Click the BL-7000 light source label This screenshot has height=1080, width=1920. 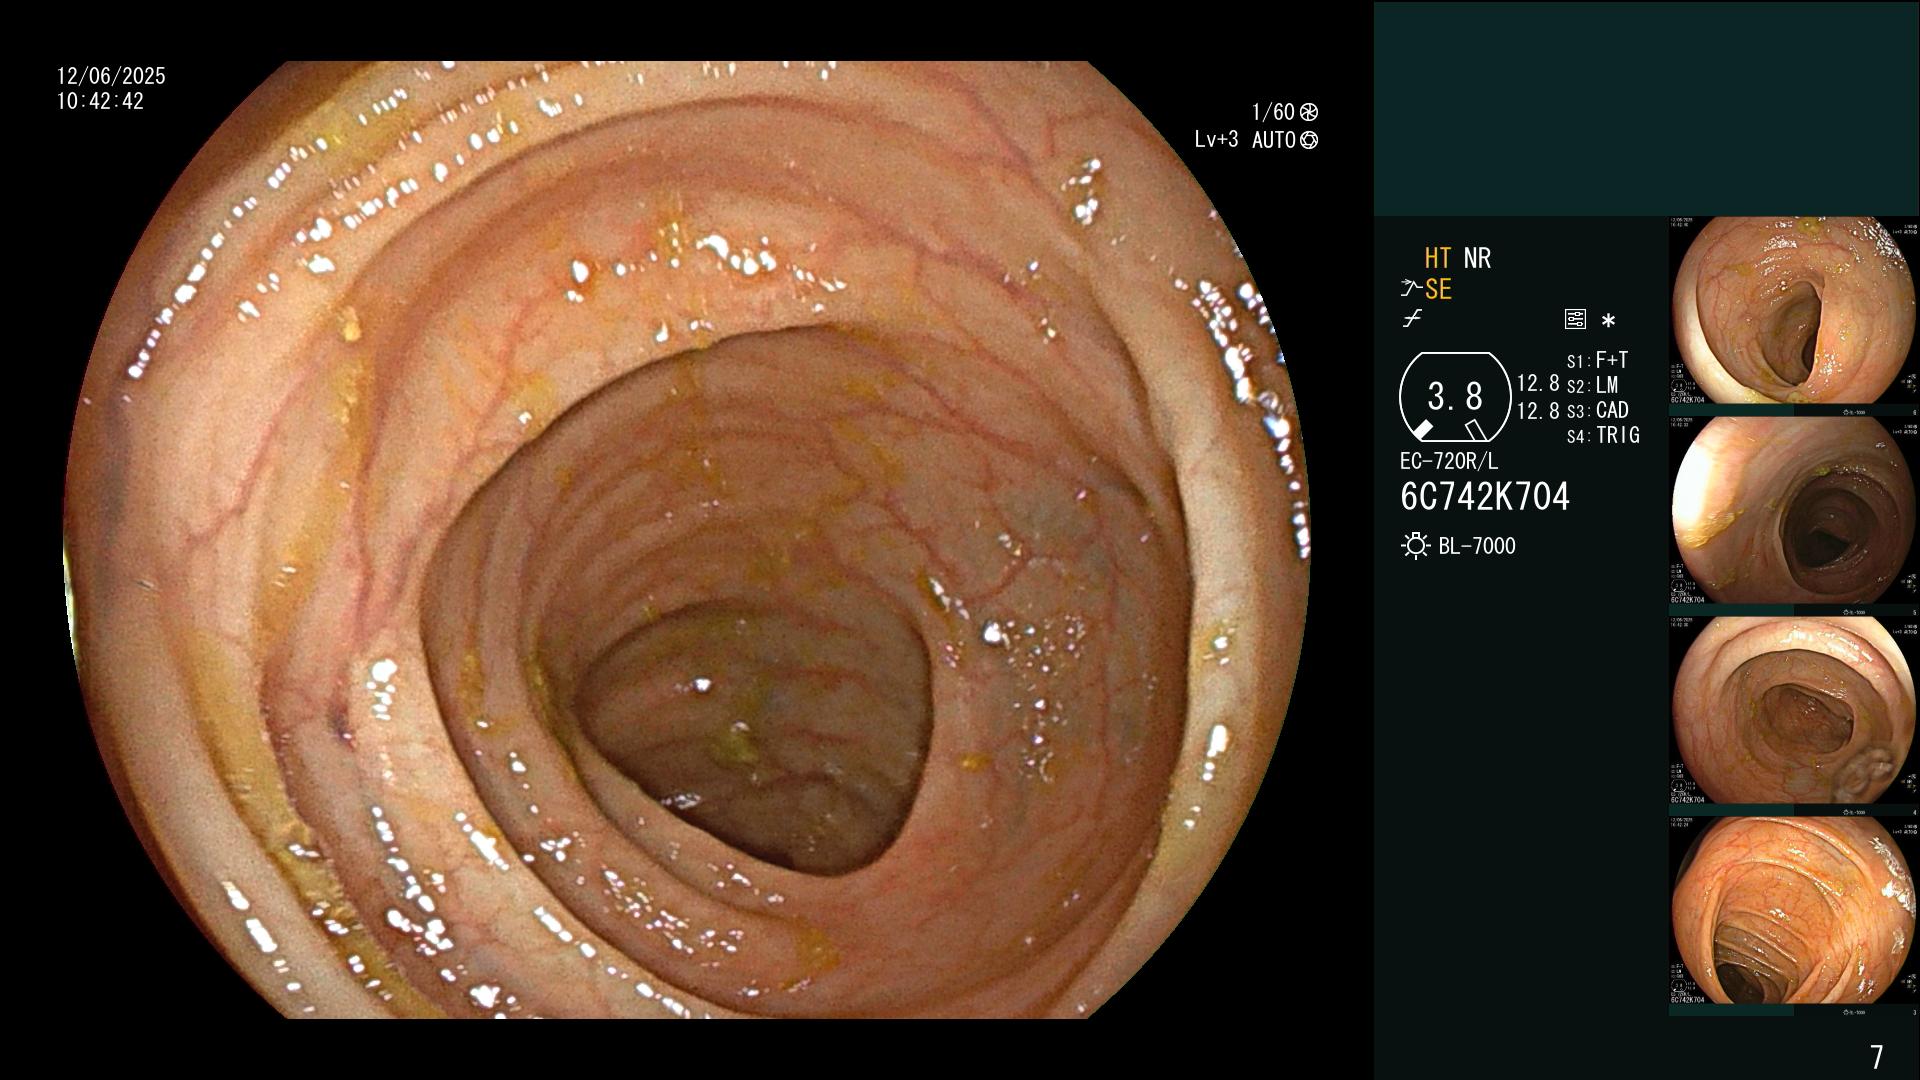(x=1477, y=546)
